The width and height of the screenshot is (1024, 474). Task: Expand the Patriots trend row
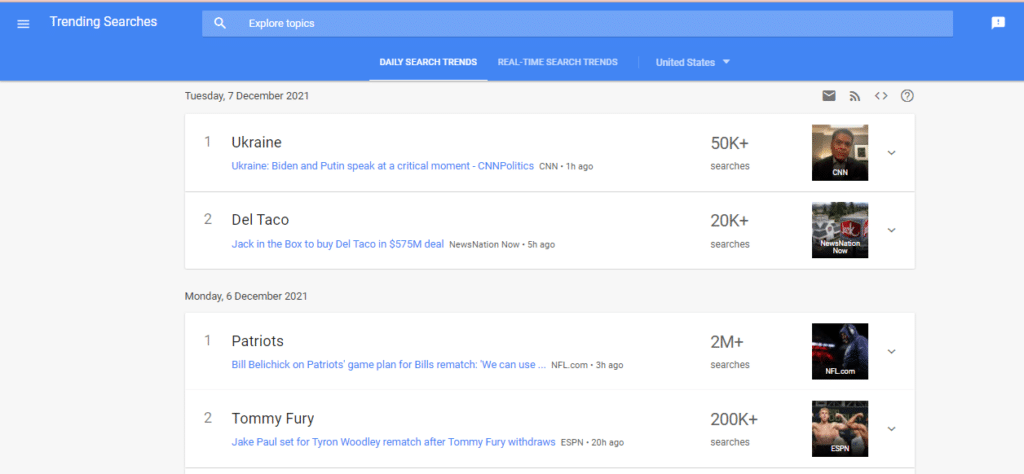[891, 351]
